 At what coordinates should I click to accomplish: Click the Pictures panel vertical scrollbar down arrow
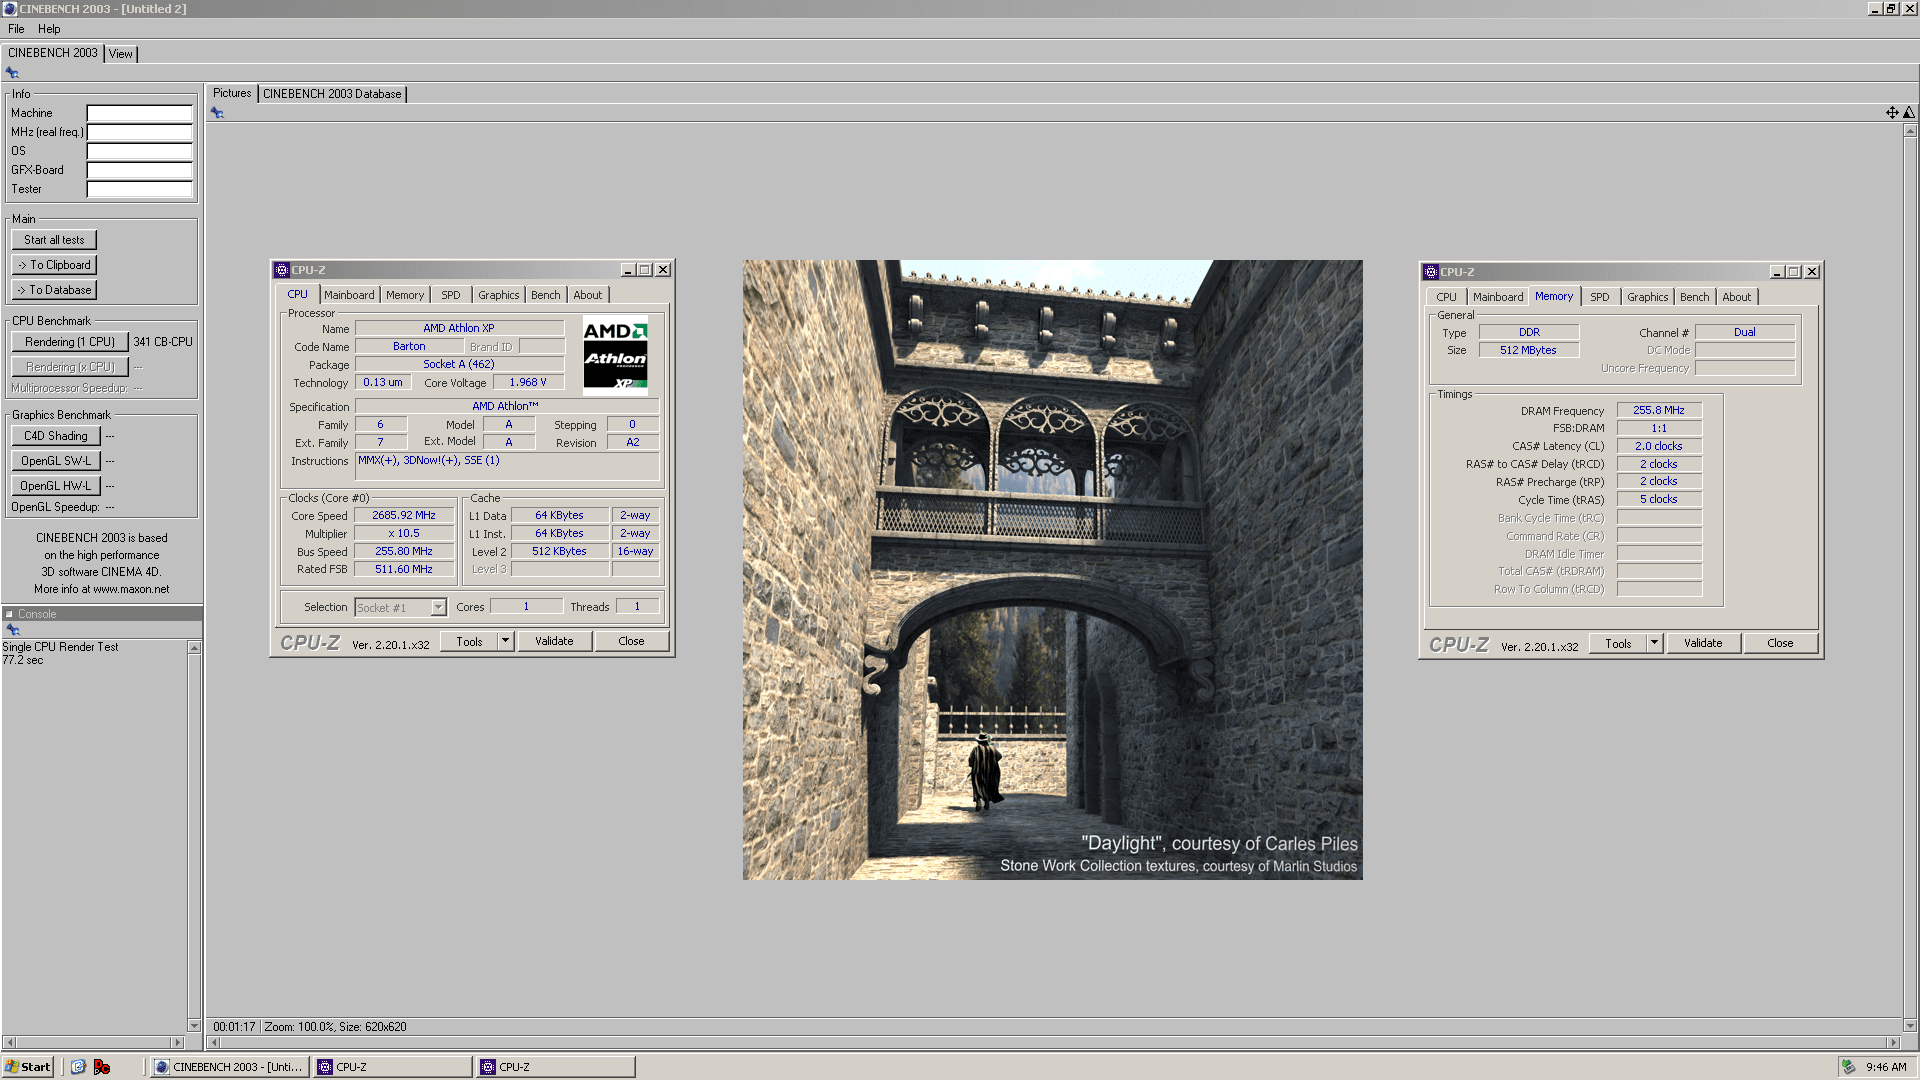pos(1910,1025)
